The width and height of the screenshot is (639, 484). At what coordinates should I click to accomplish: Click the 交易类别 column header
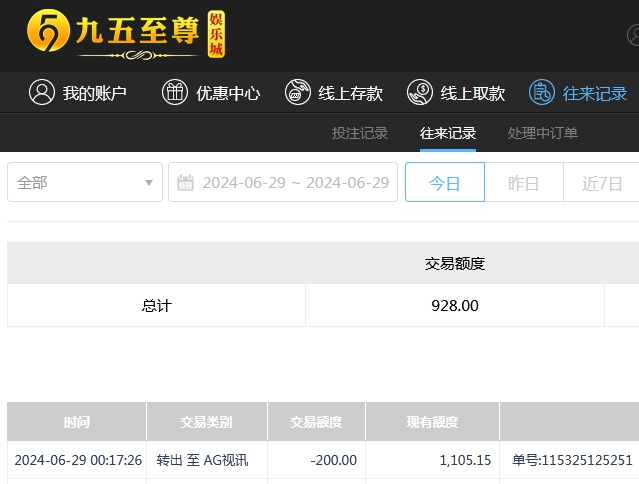click(207, 422)
